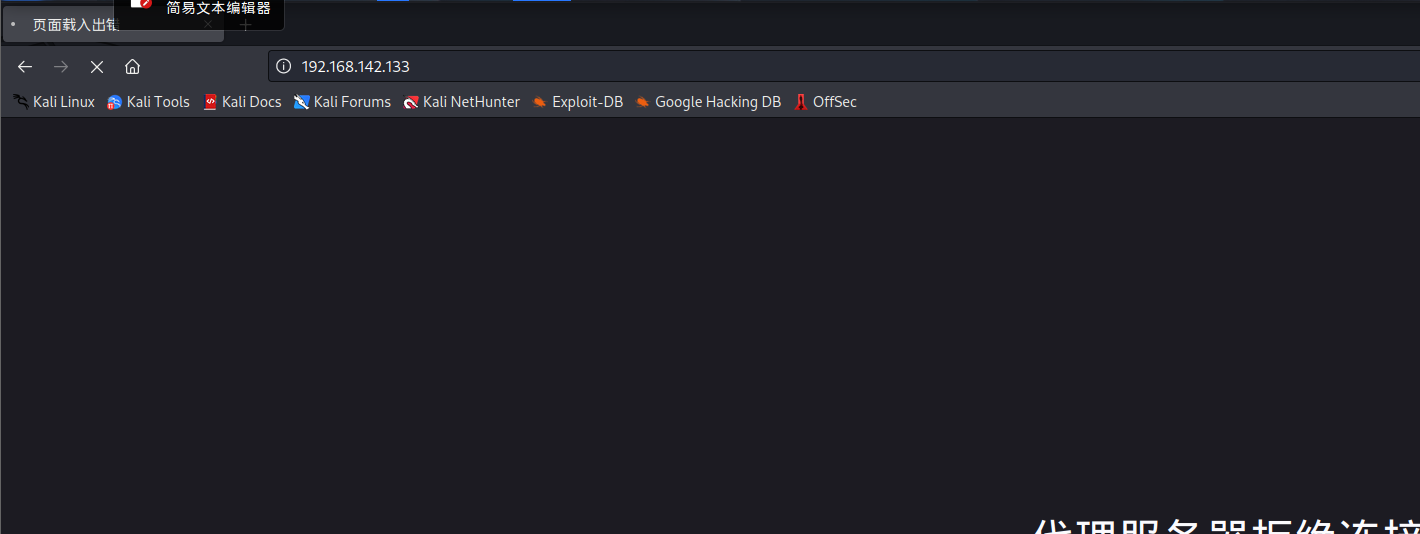
Task: Open the Kali Forums bookmark
Action: (342, 102)
